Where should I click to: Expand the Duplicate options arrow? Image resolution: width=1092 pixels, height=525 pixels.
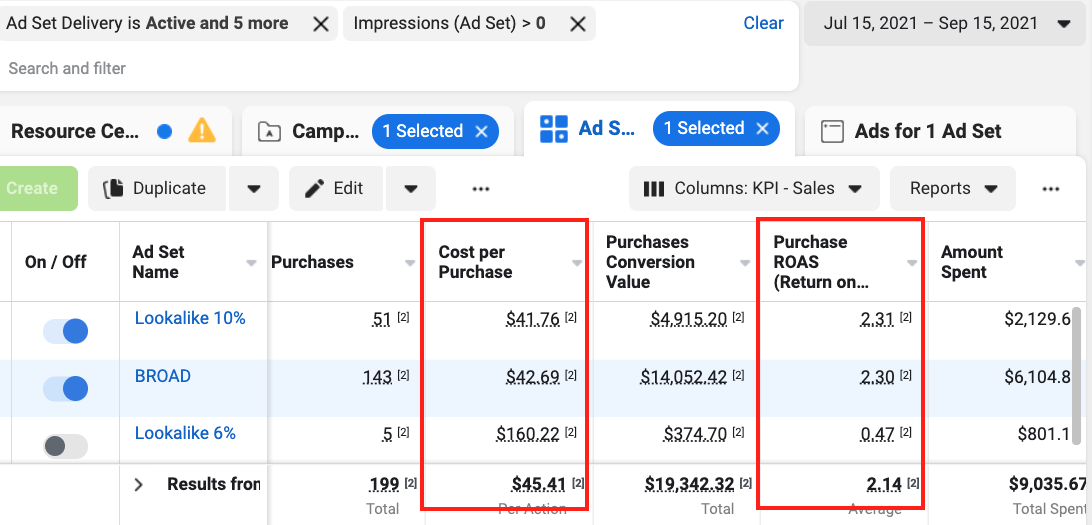254,188
